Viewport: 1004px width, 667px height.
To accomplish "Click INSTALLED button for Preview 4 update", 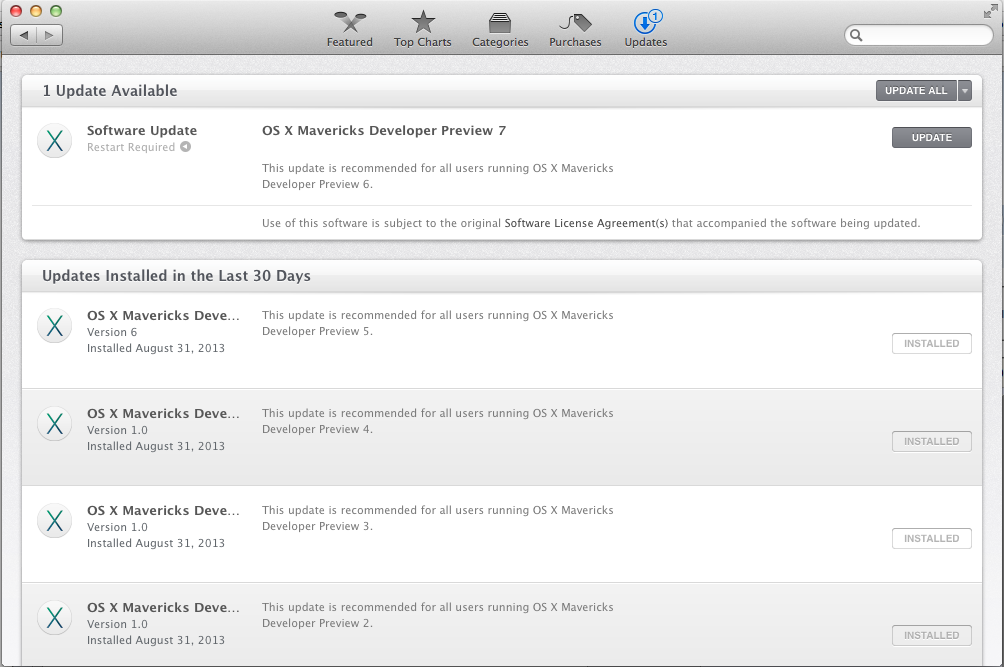I will [932, 441].
